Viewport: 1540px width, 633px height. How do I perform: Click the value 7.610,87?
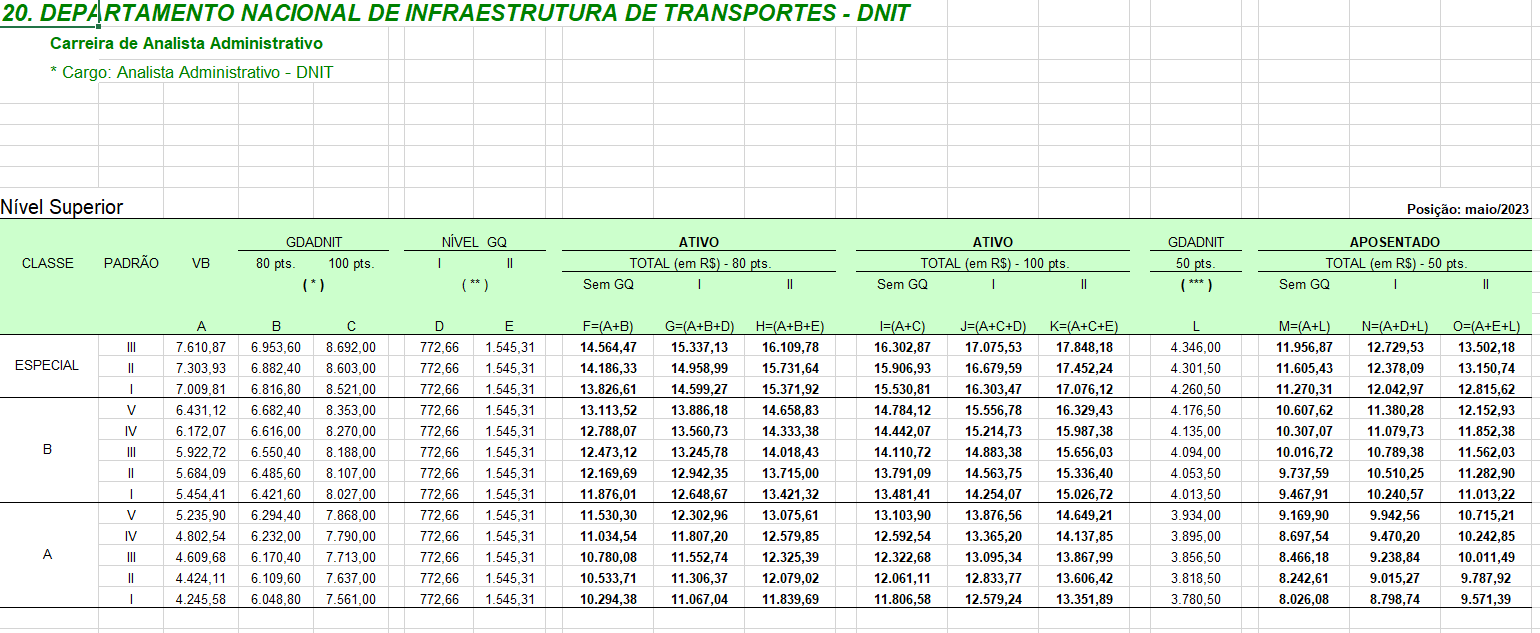[x=201, y=347]
